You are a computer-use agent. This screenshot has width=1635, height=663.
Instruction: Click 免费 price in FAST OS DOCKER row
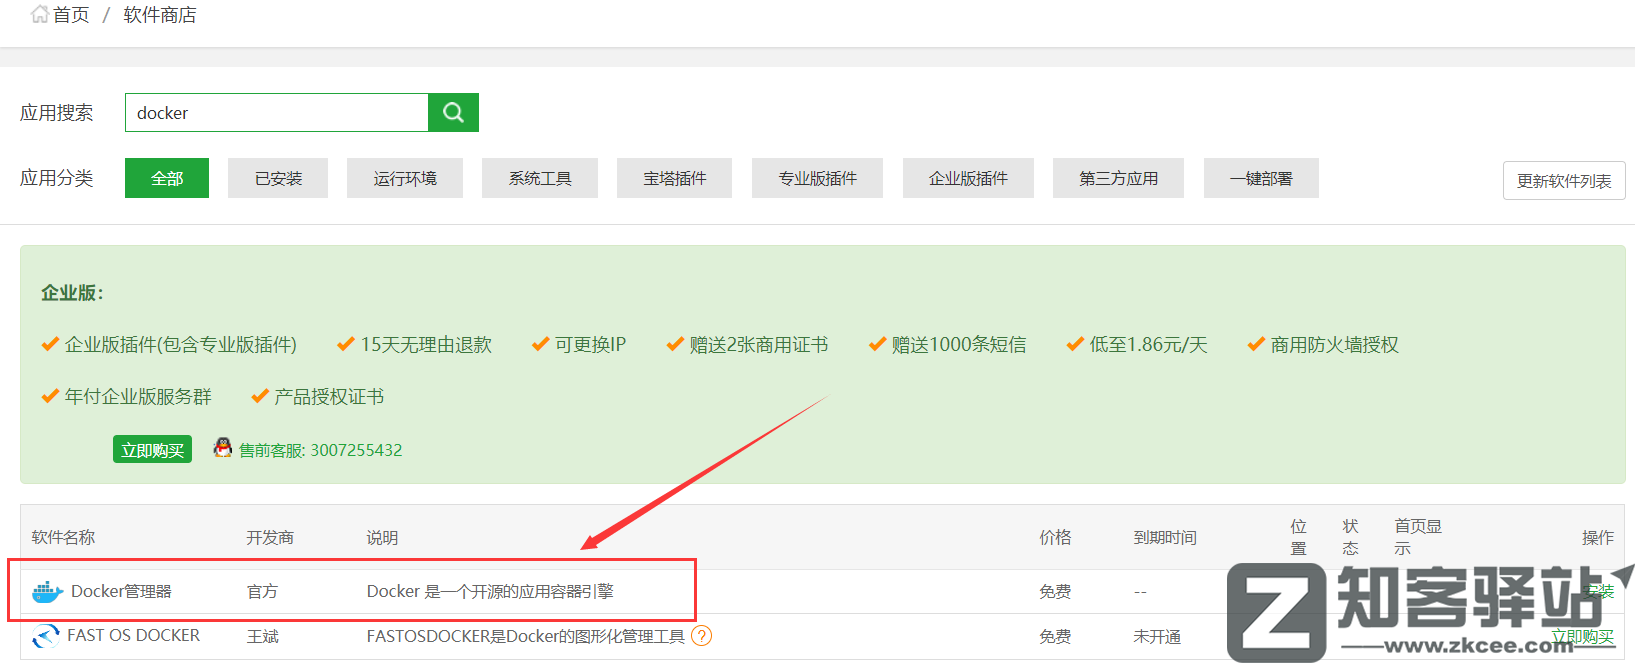(x=1055, y=636)
